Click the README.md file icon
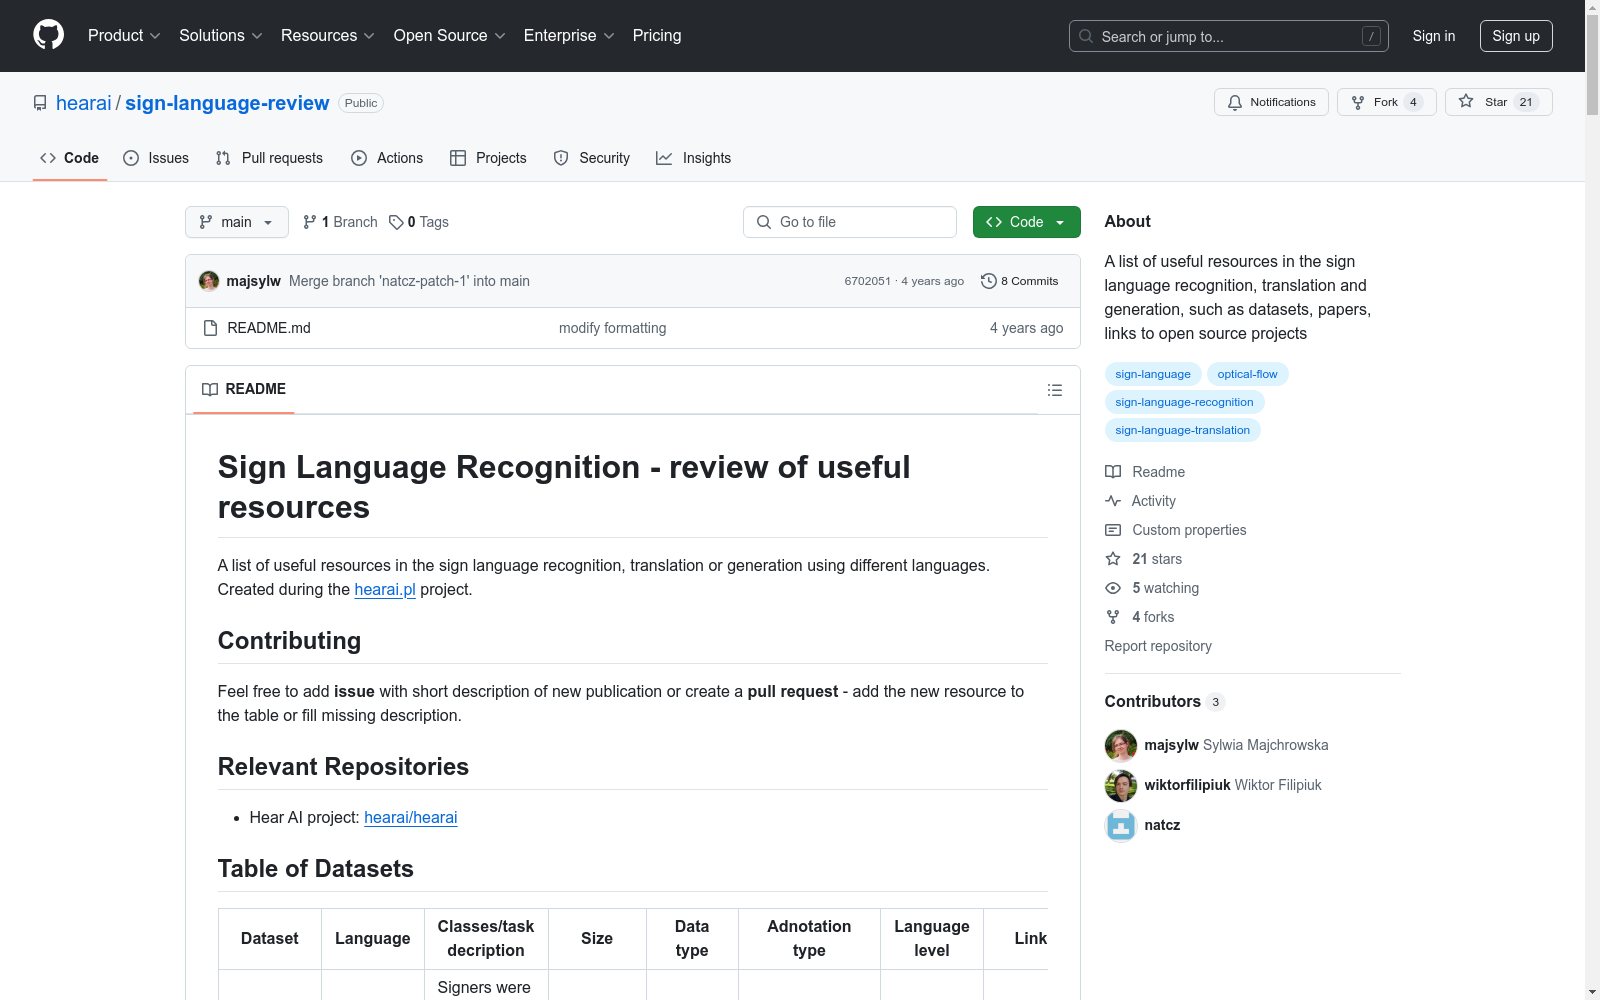The width and height of the screenshot is (1600, 1000). point(210,328)
